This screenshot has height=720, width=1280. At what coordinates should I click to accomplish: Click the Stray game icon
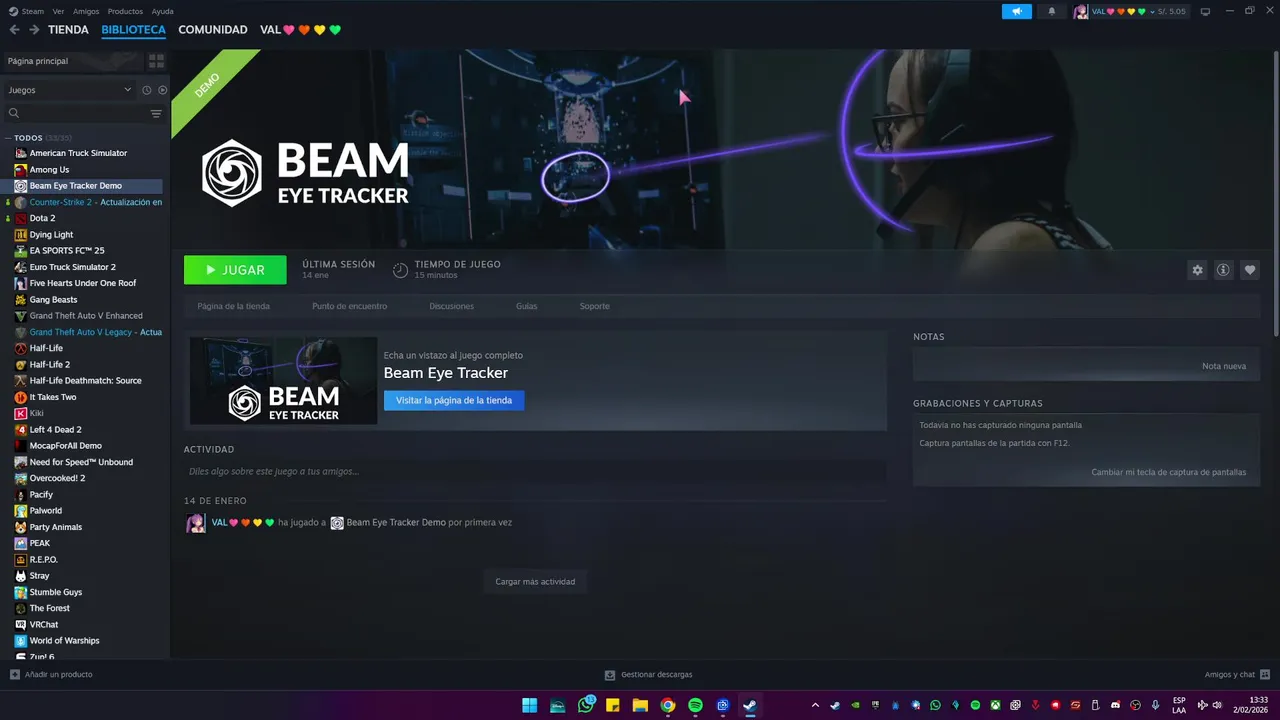pyautogui.click(x=21, y=576)
